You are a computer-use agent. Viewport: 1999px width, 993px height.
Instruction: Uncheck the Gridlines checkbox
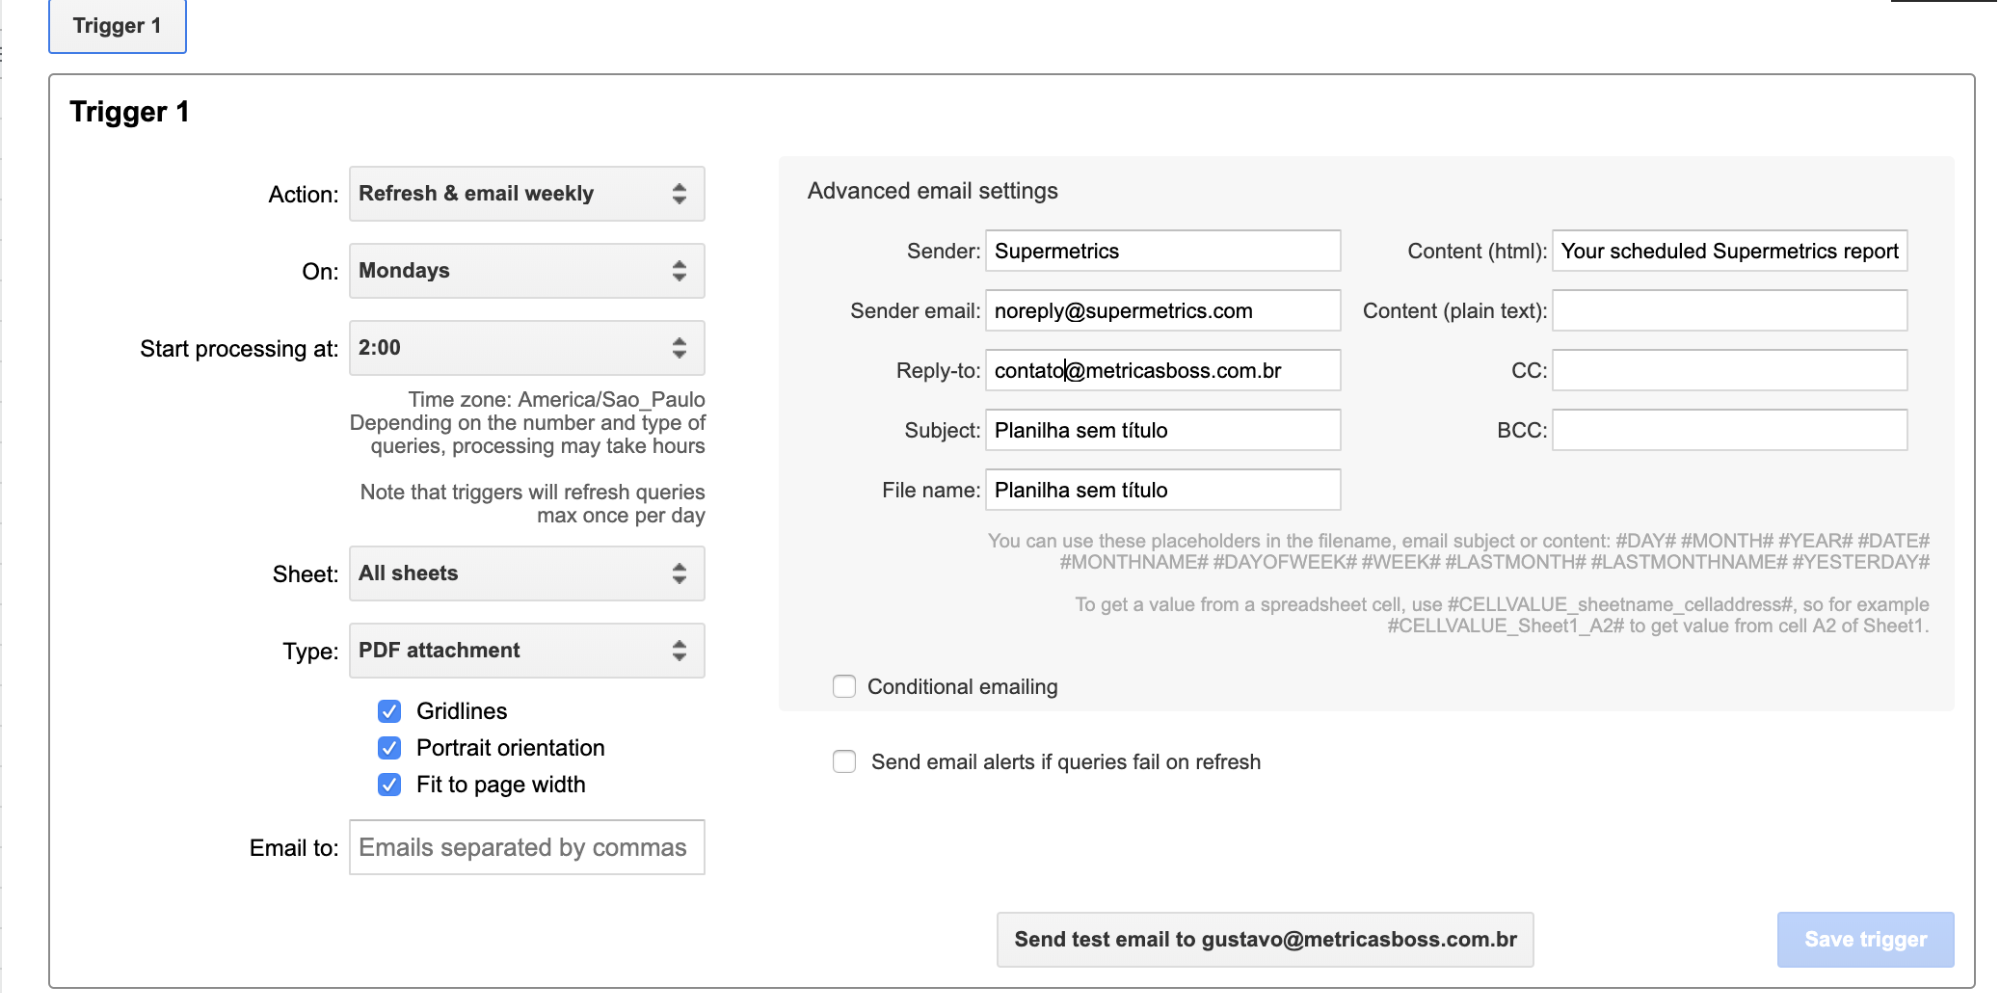(390, 711)
